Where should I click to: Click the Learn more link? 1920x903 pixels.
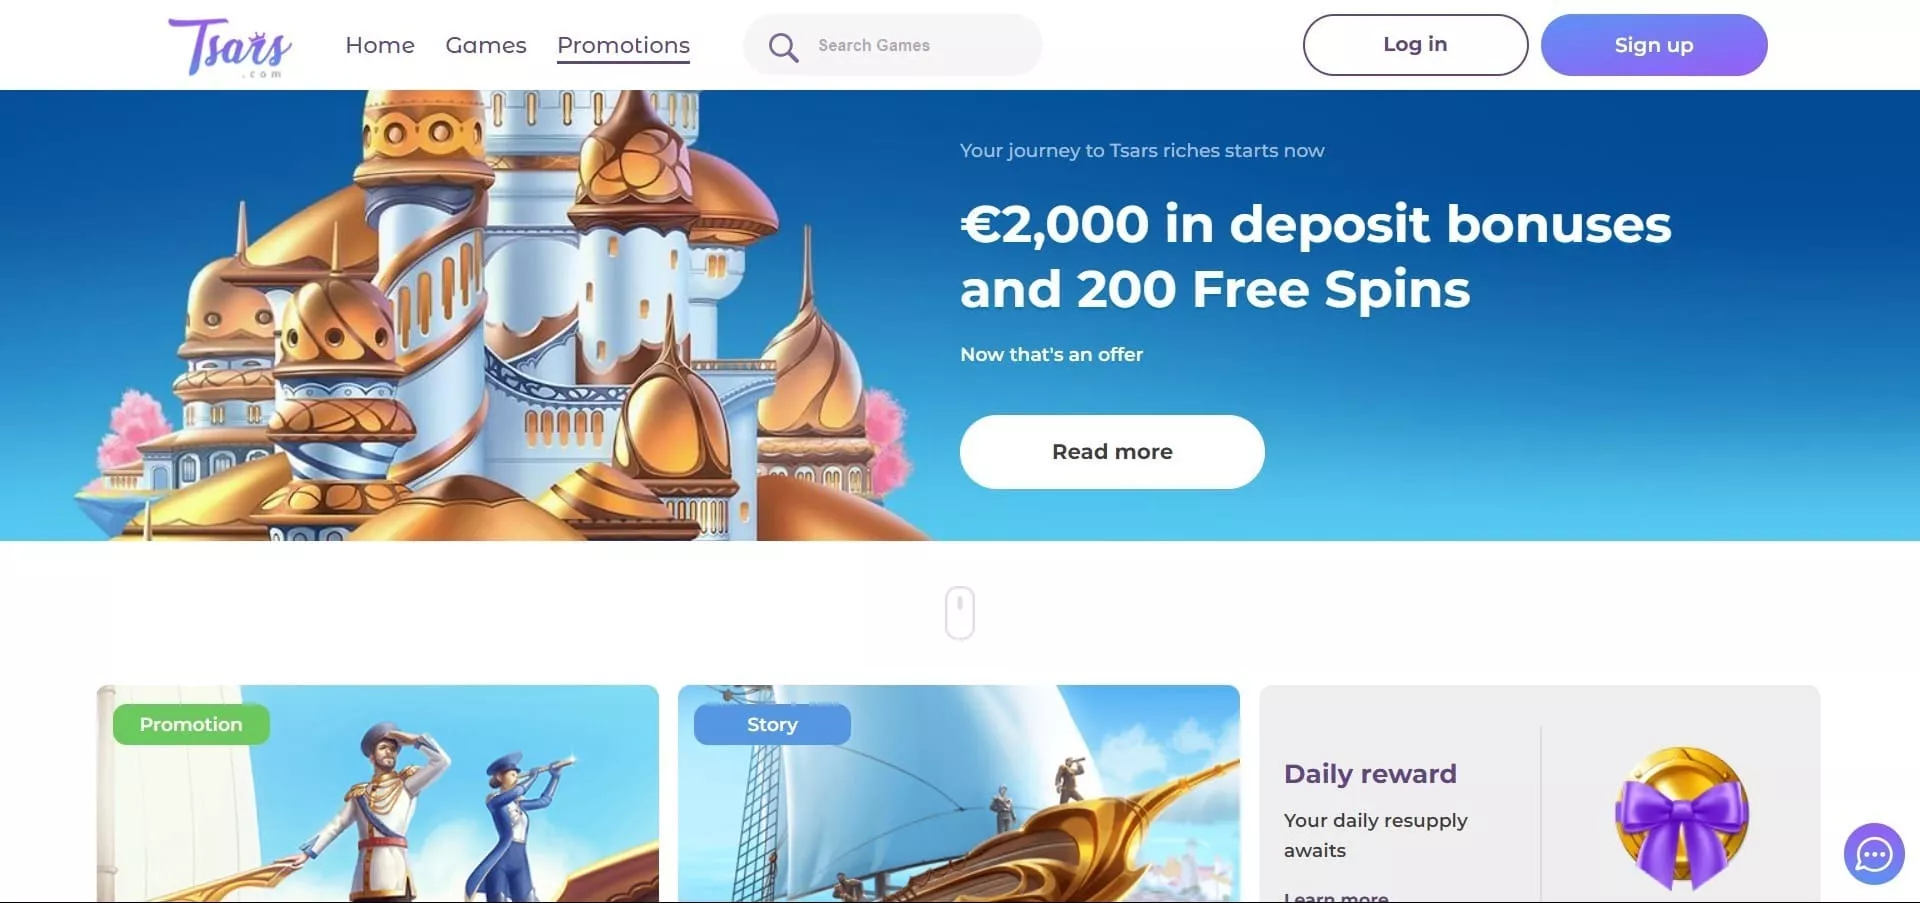[1336, 897]
